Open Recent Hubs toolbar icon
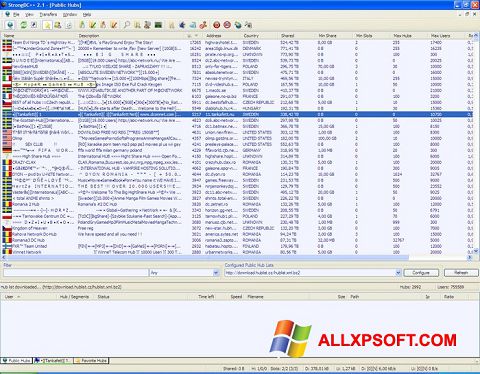480x374 pixels. [68, 25]
